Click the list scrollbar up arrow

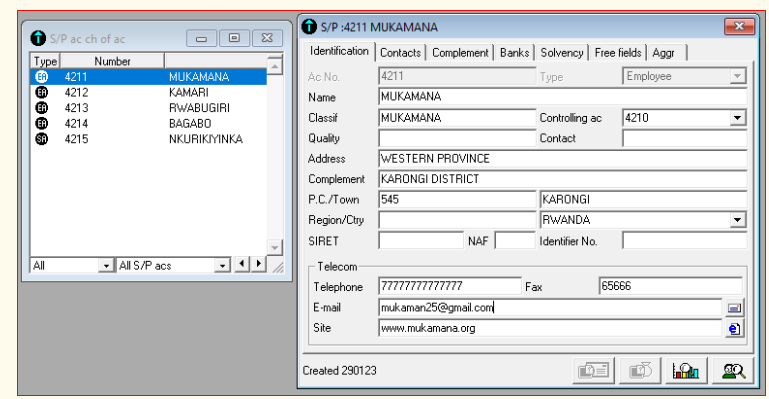275,66
